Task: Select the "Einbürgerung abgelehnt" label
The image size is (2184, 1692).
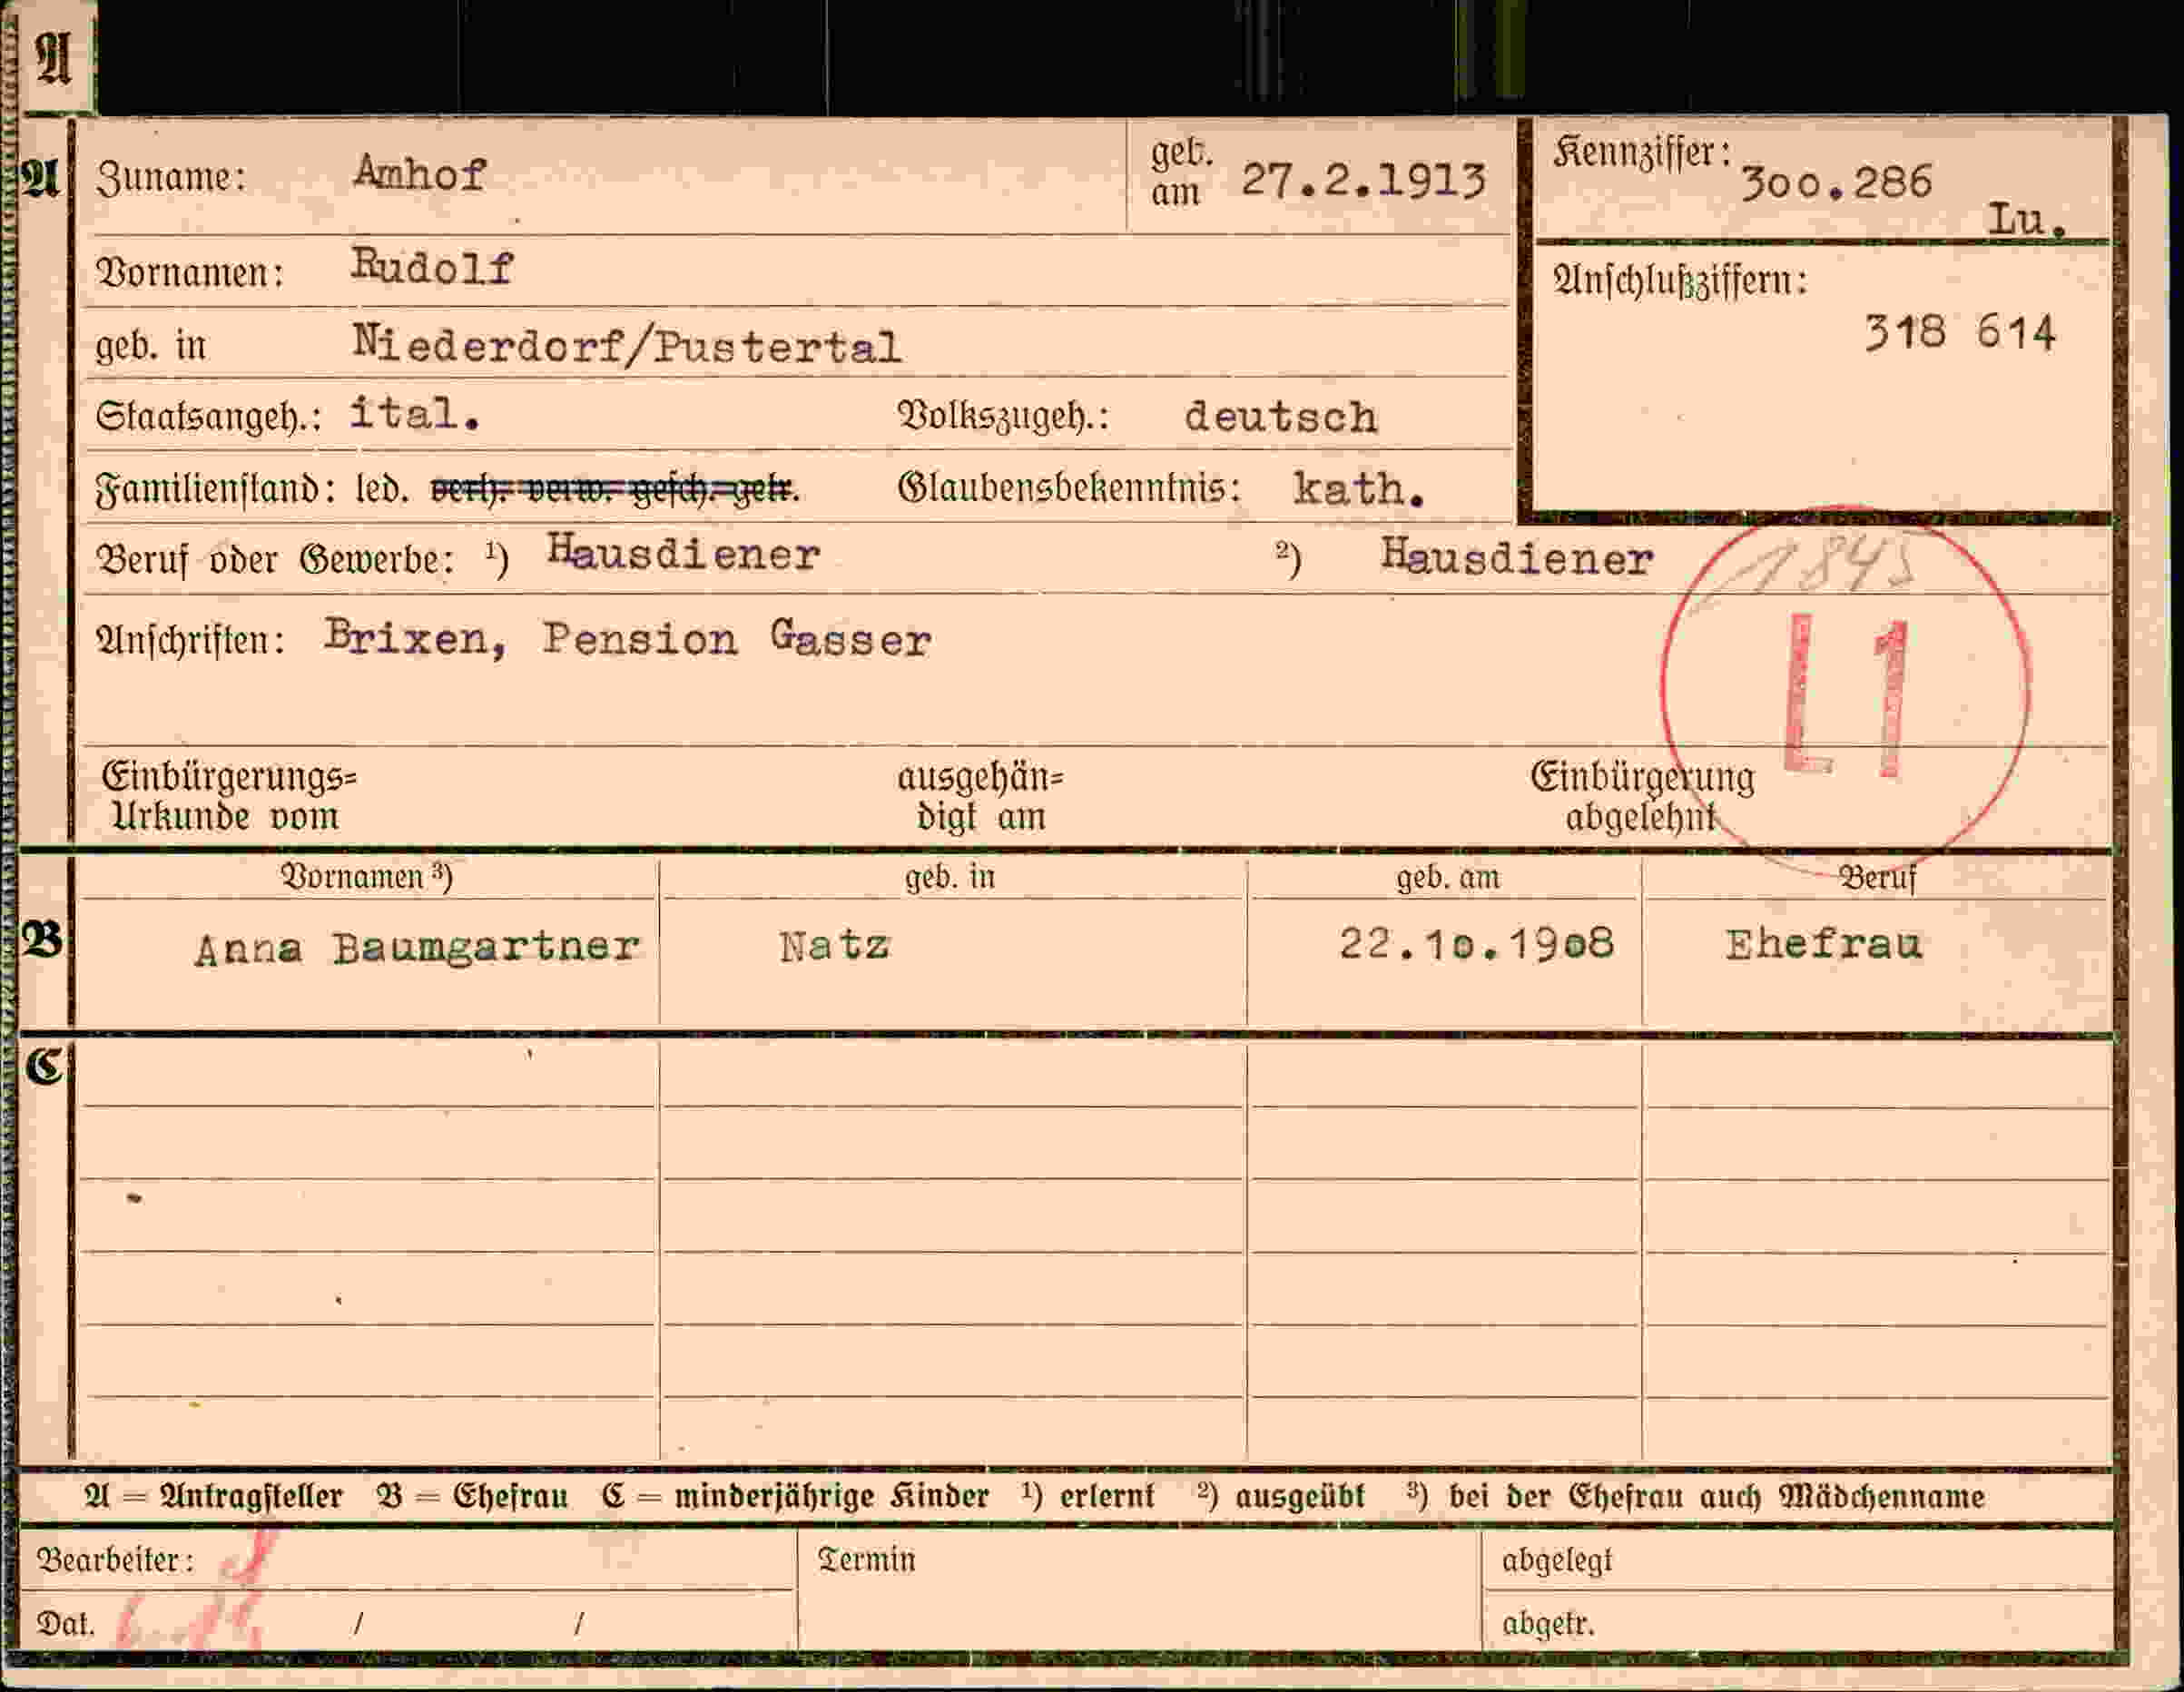Action: click(x=1642, y=797)
